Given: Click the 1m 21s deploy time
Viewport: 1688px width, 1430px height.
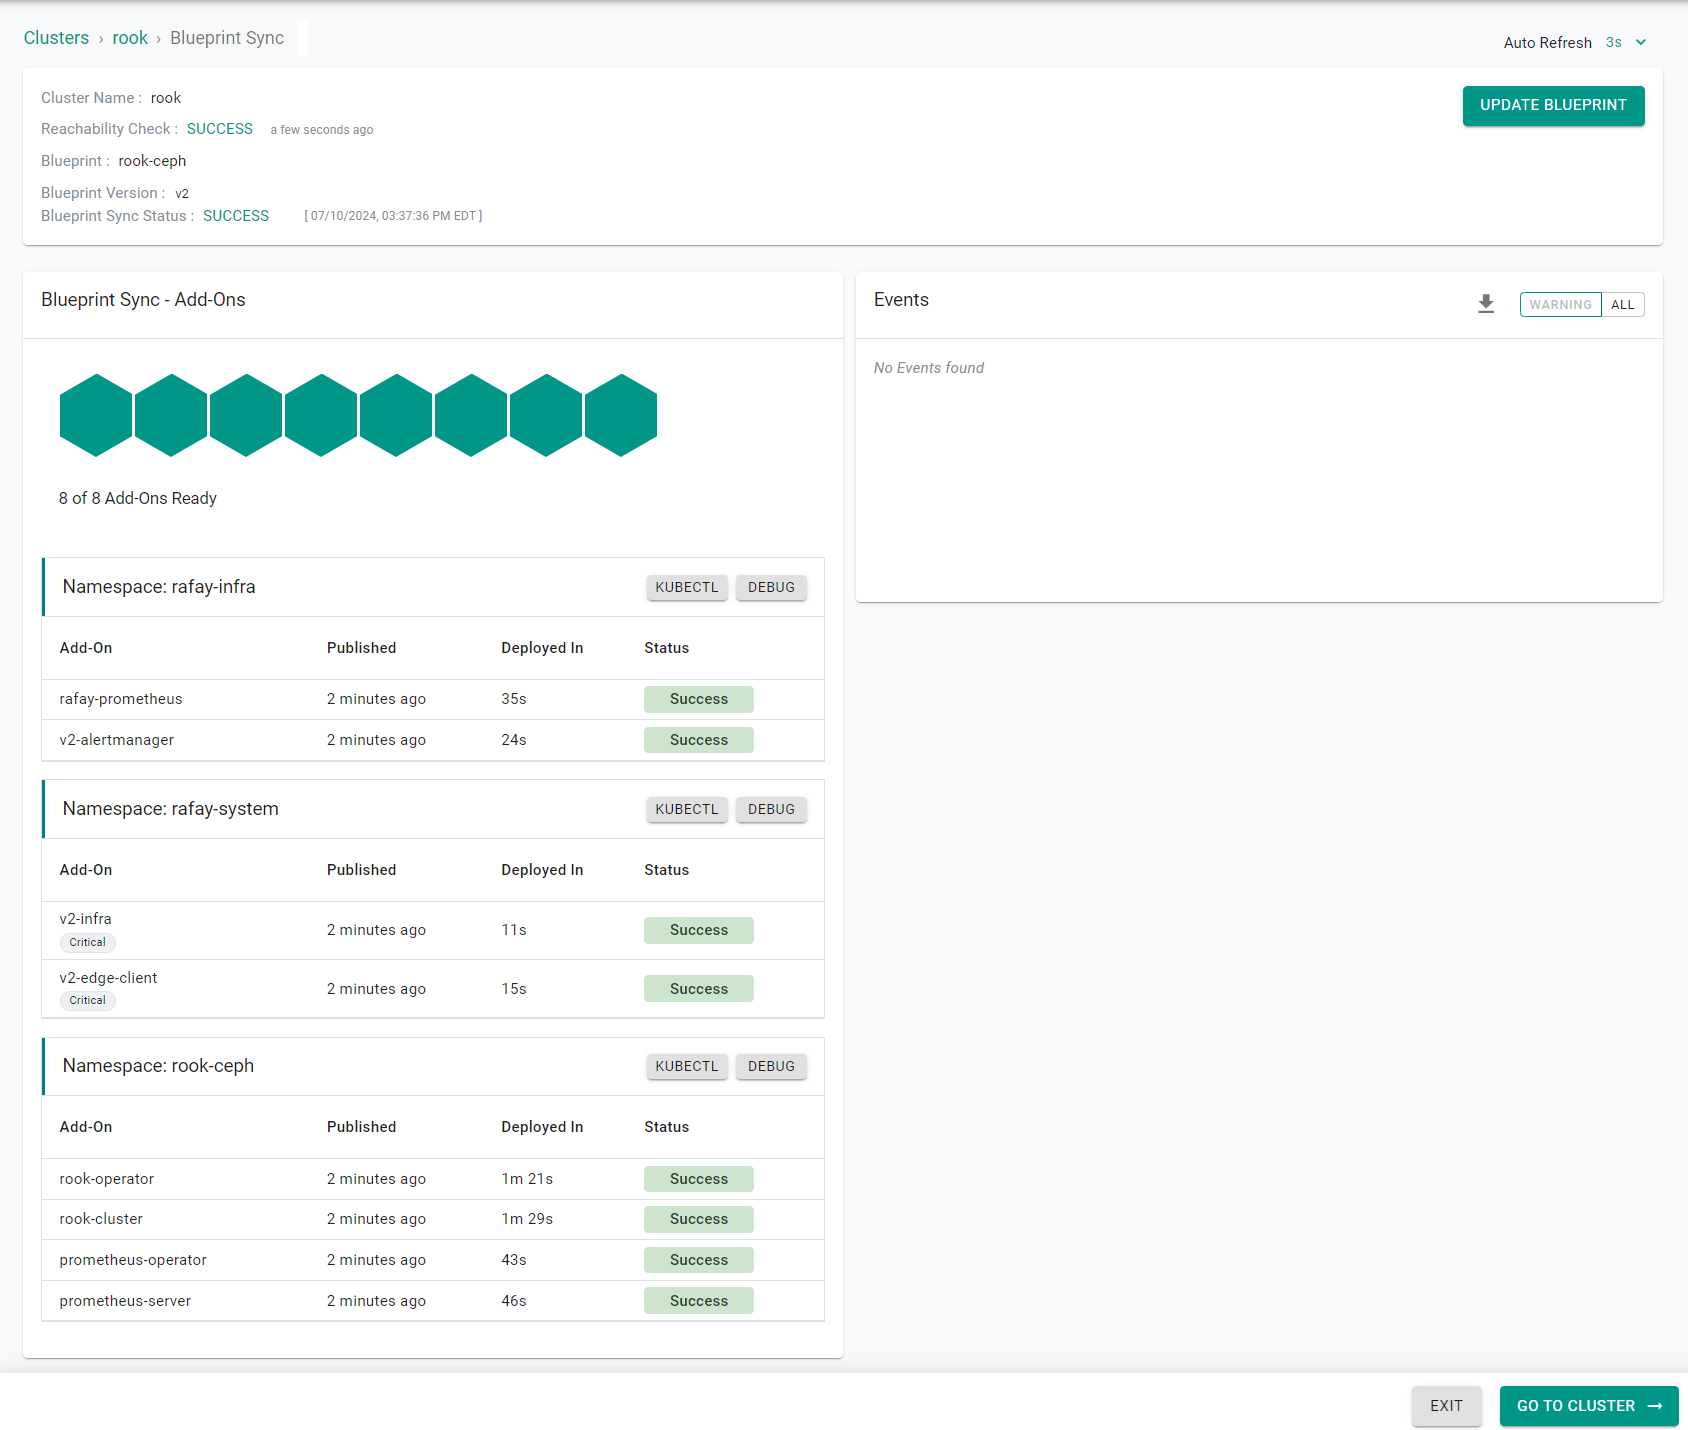Looking at the screenshot, I should 527,1179.
